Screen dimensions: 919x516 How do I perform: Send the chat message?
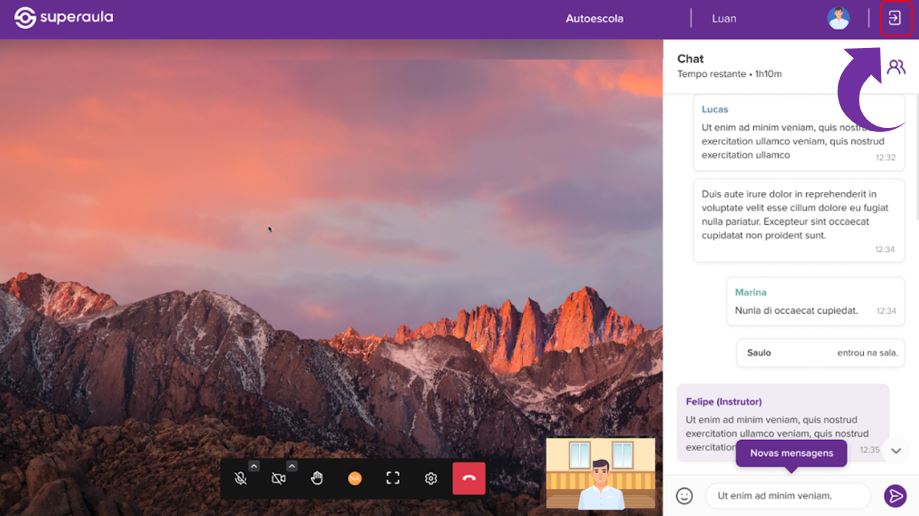tap(895, 495)
